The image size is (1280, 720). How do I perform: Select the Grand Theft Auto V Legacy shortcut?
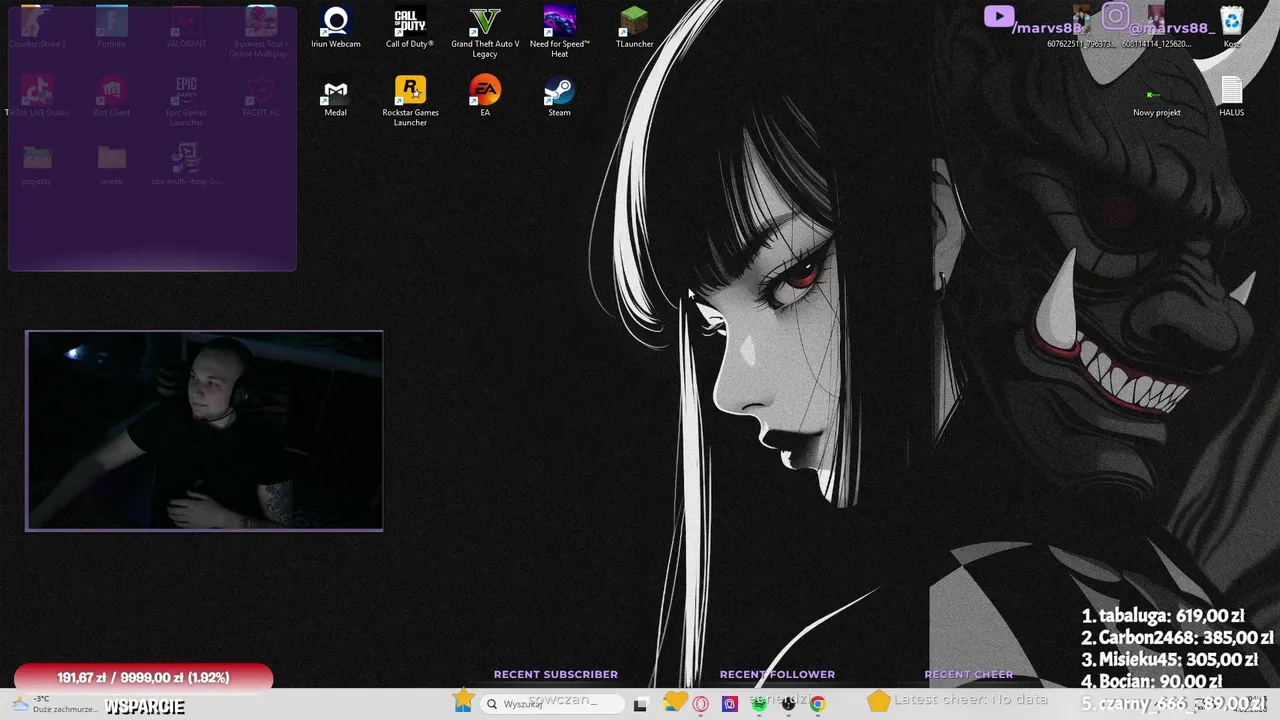[485, 32]
